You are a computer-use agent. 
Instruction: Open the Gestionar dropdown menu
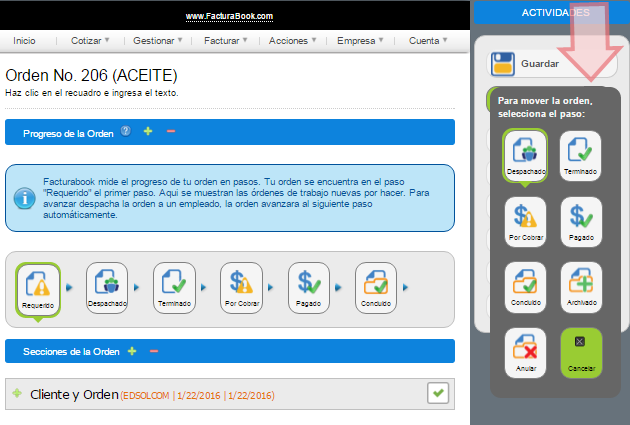click(x=158, y=41)
